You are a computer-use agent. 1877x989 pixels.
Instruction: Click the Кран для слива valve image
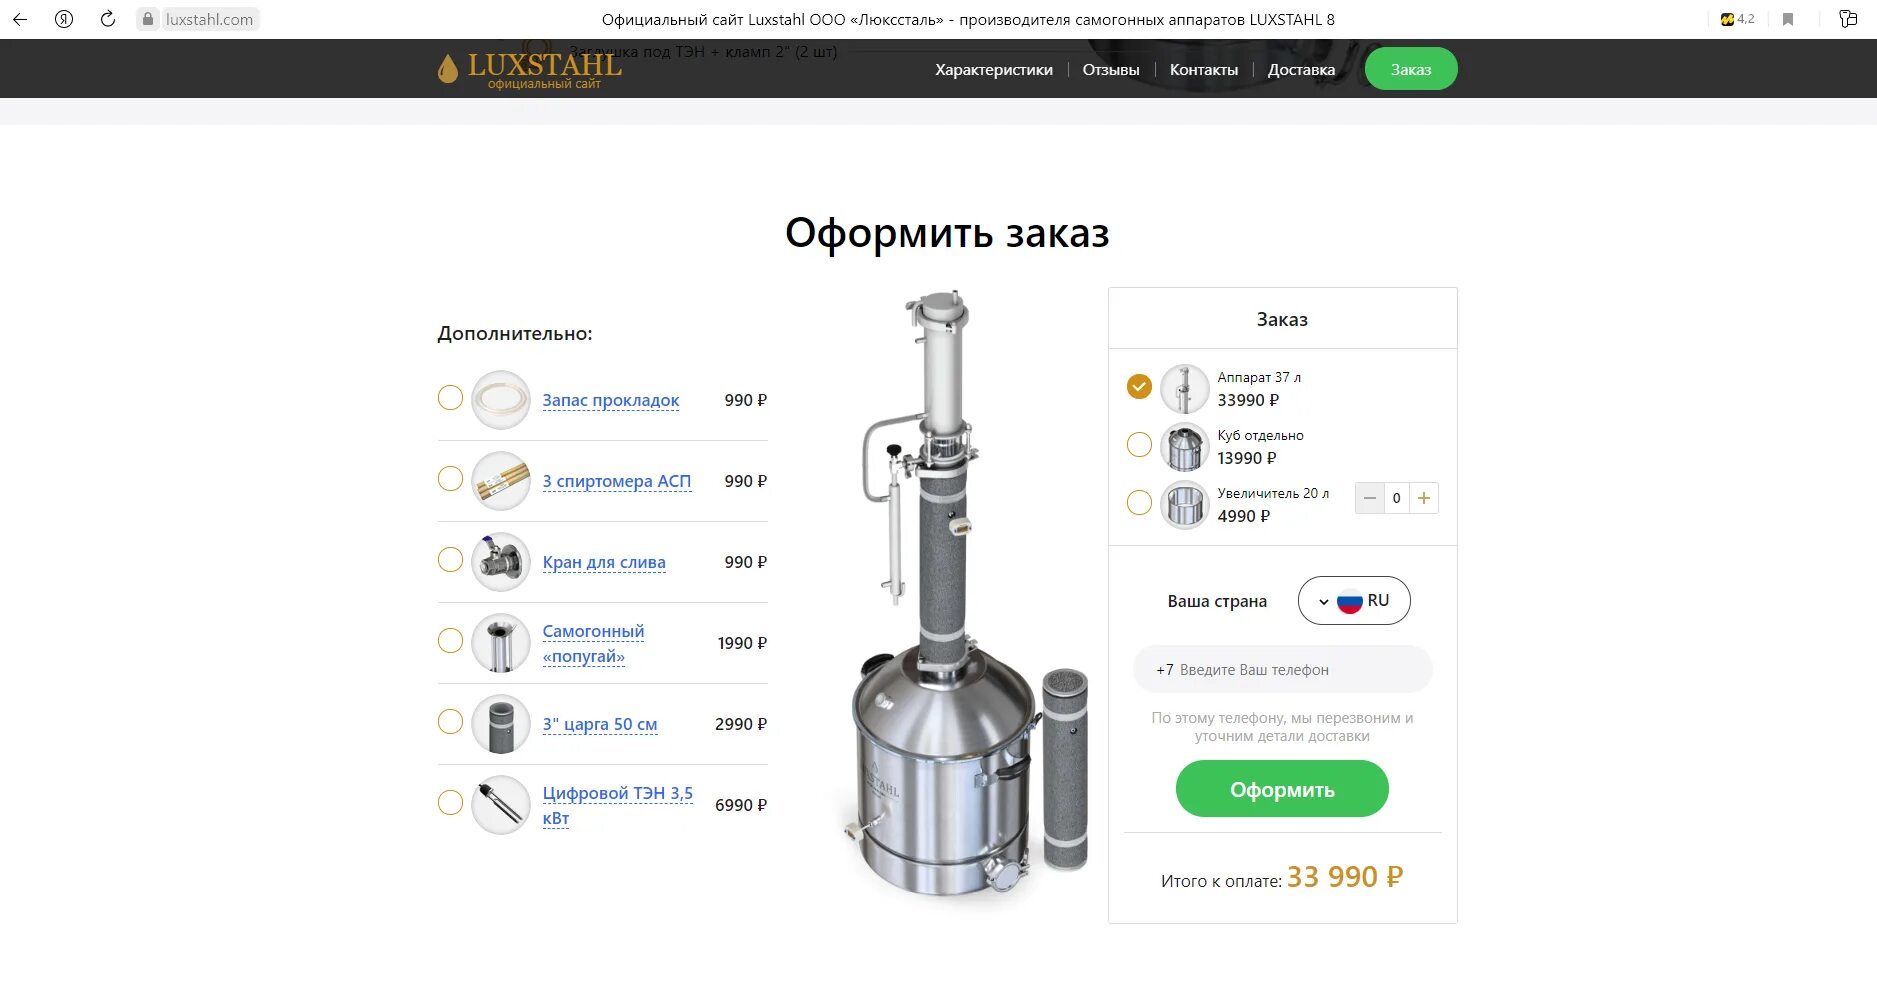tap(501, 562)
